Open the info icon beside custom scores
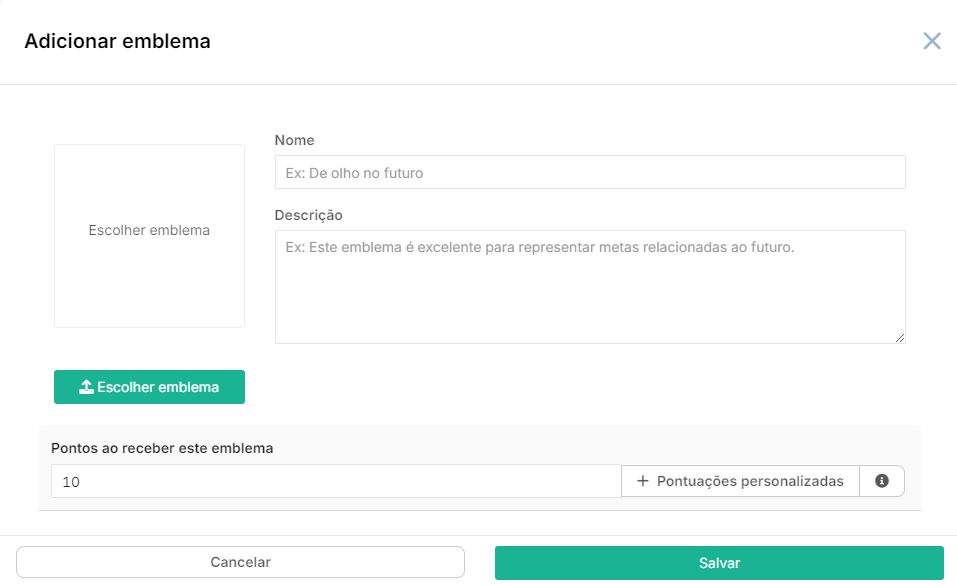Viewport: 957px width, 586px height. (x=881, y=481)
